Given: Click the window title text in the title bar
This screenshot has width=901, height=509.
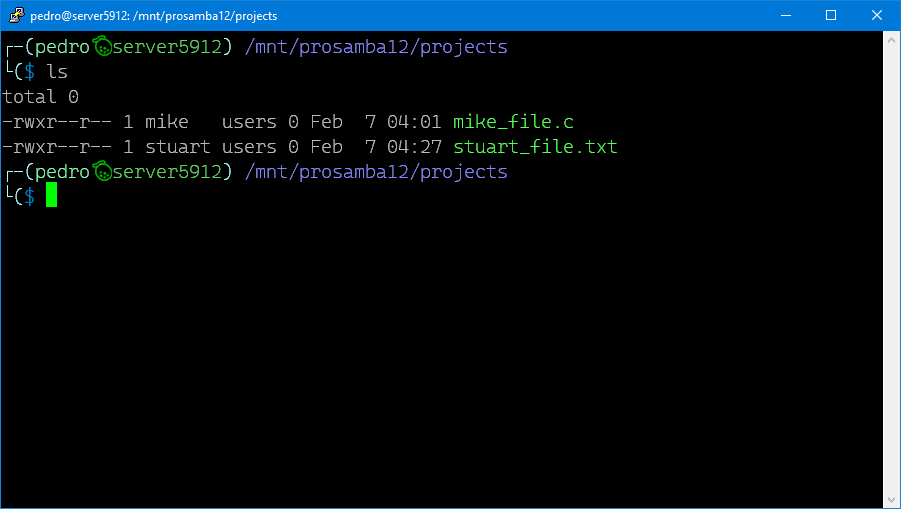Looking at the screenshot, I should point(154,16).
